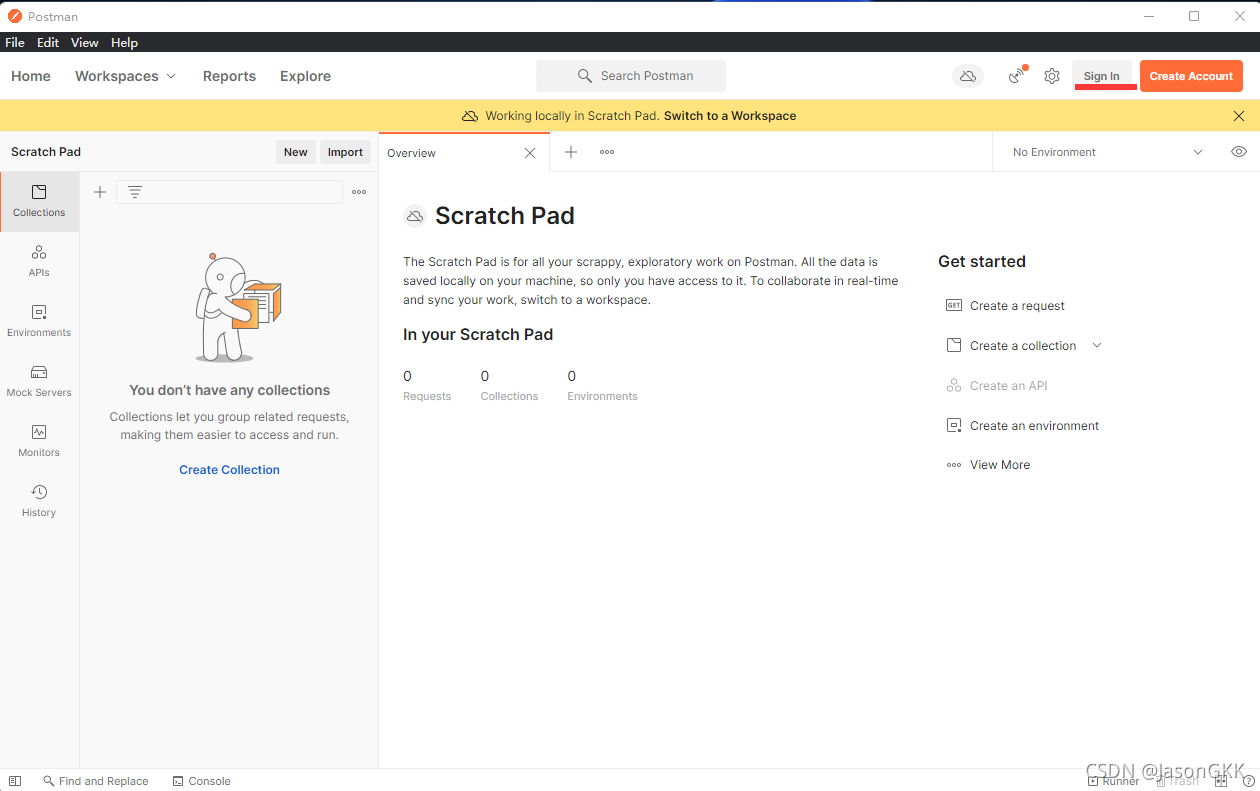The height and width of the screenshot is (791, 1260).
Task: Click the Requests count label
Action: tap(427, 397)
